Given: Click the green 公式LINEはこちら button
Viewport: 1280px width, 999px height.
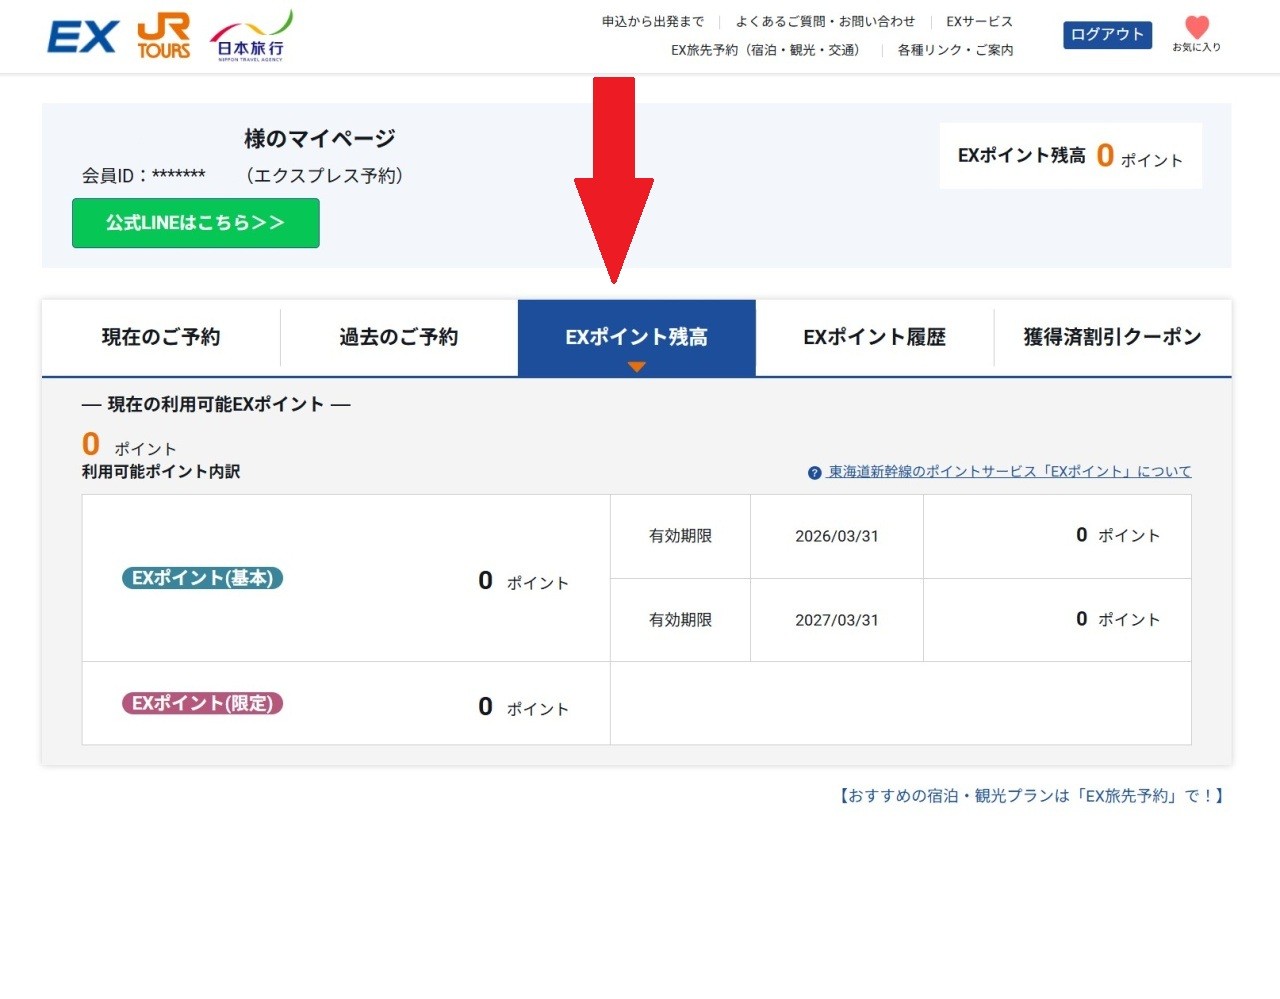Looking at the screenshot, I should tap(196, 223).
